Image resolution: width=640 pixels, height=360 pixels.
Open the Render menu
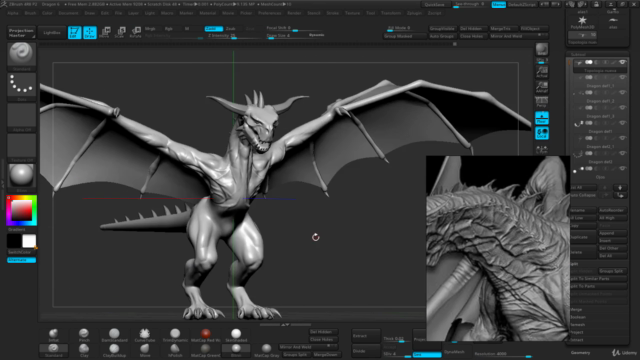click(294, 13)
